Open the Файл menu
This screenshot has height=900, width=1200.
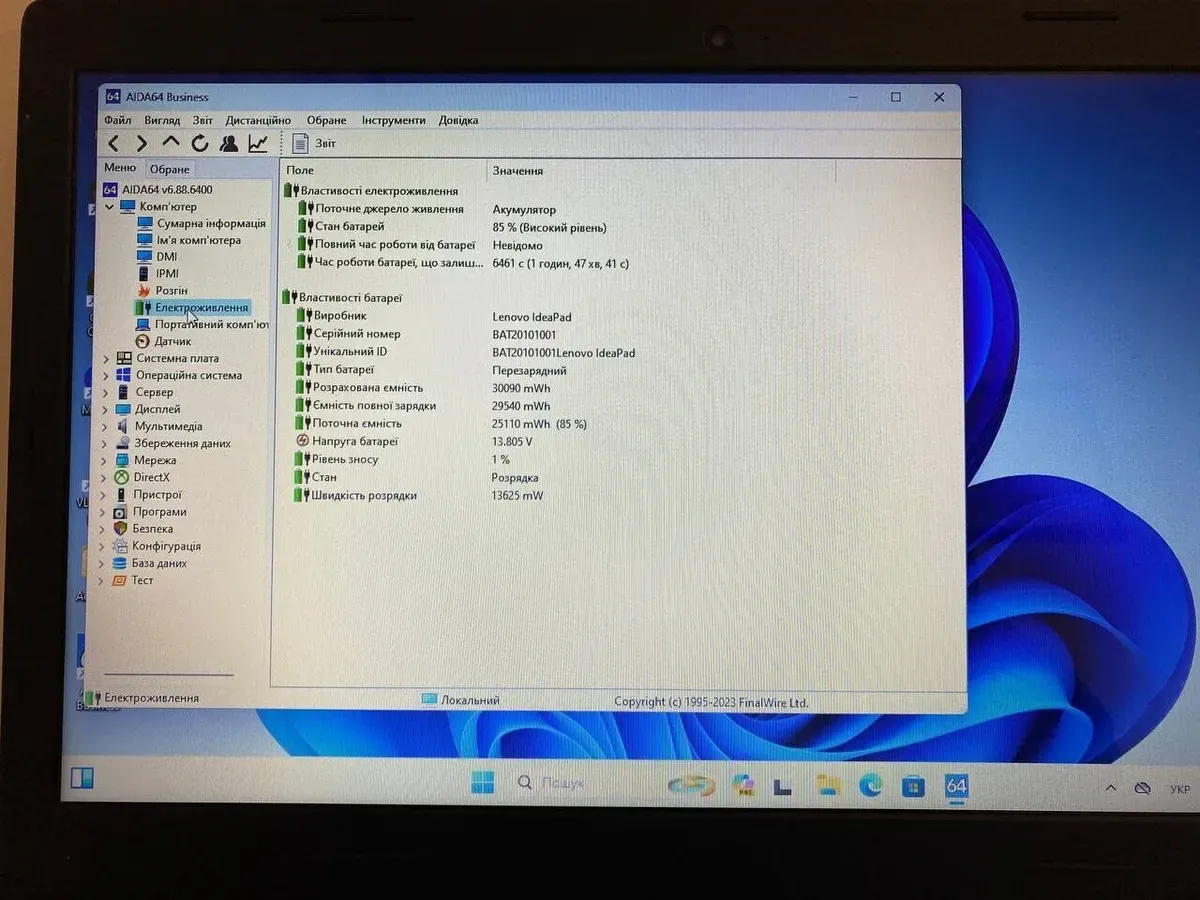point(117,120)
